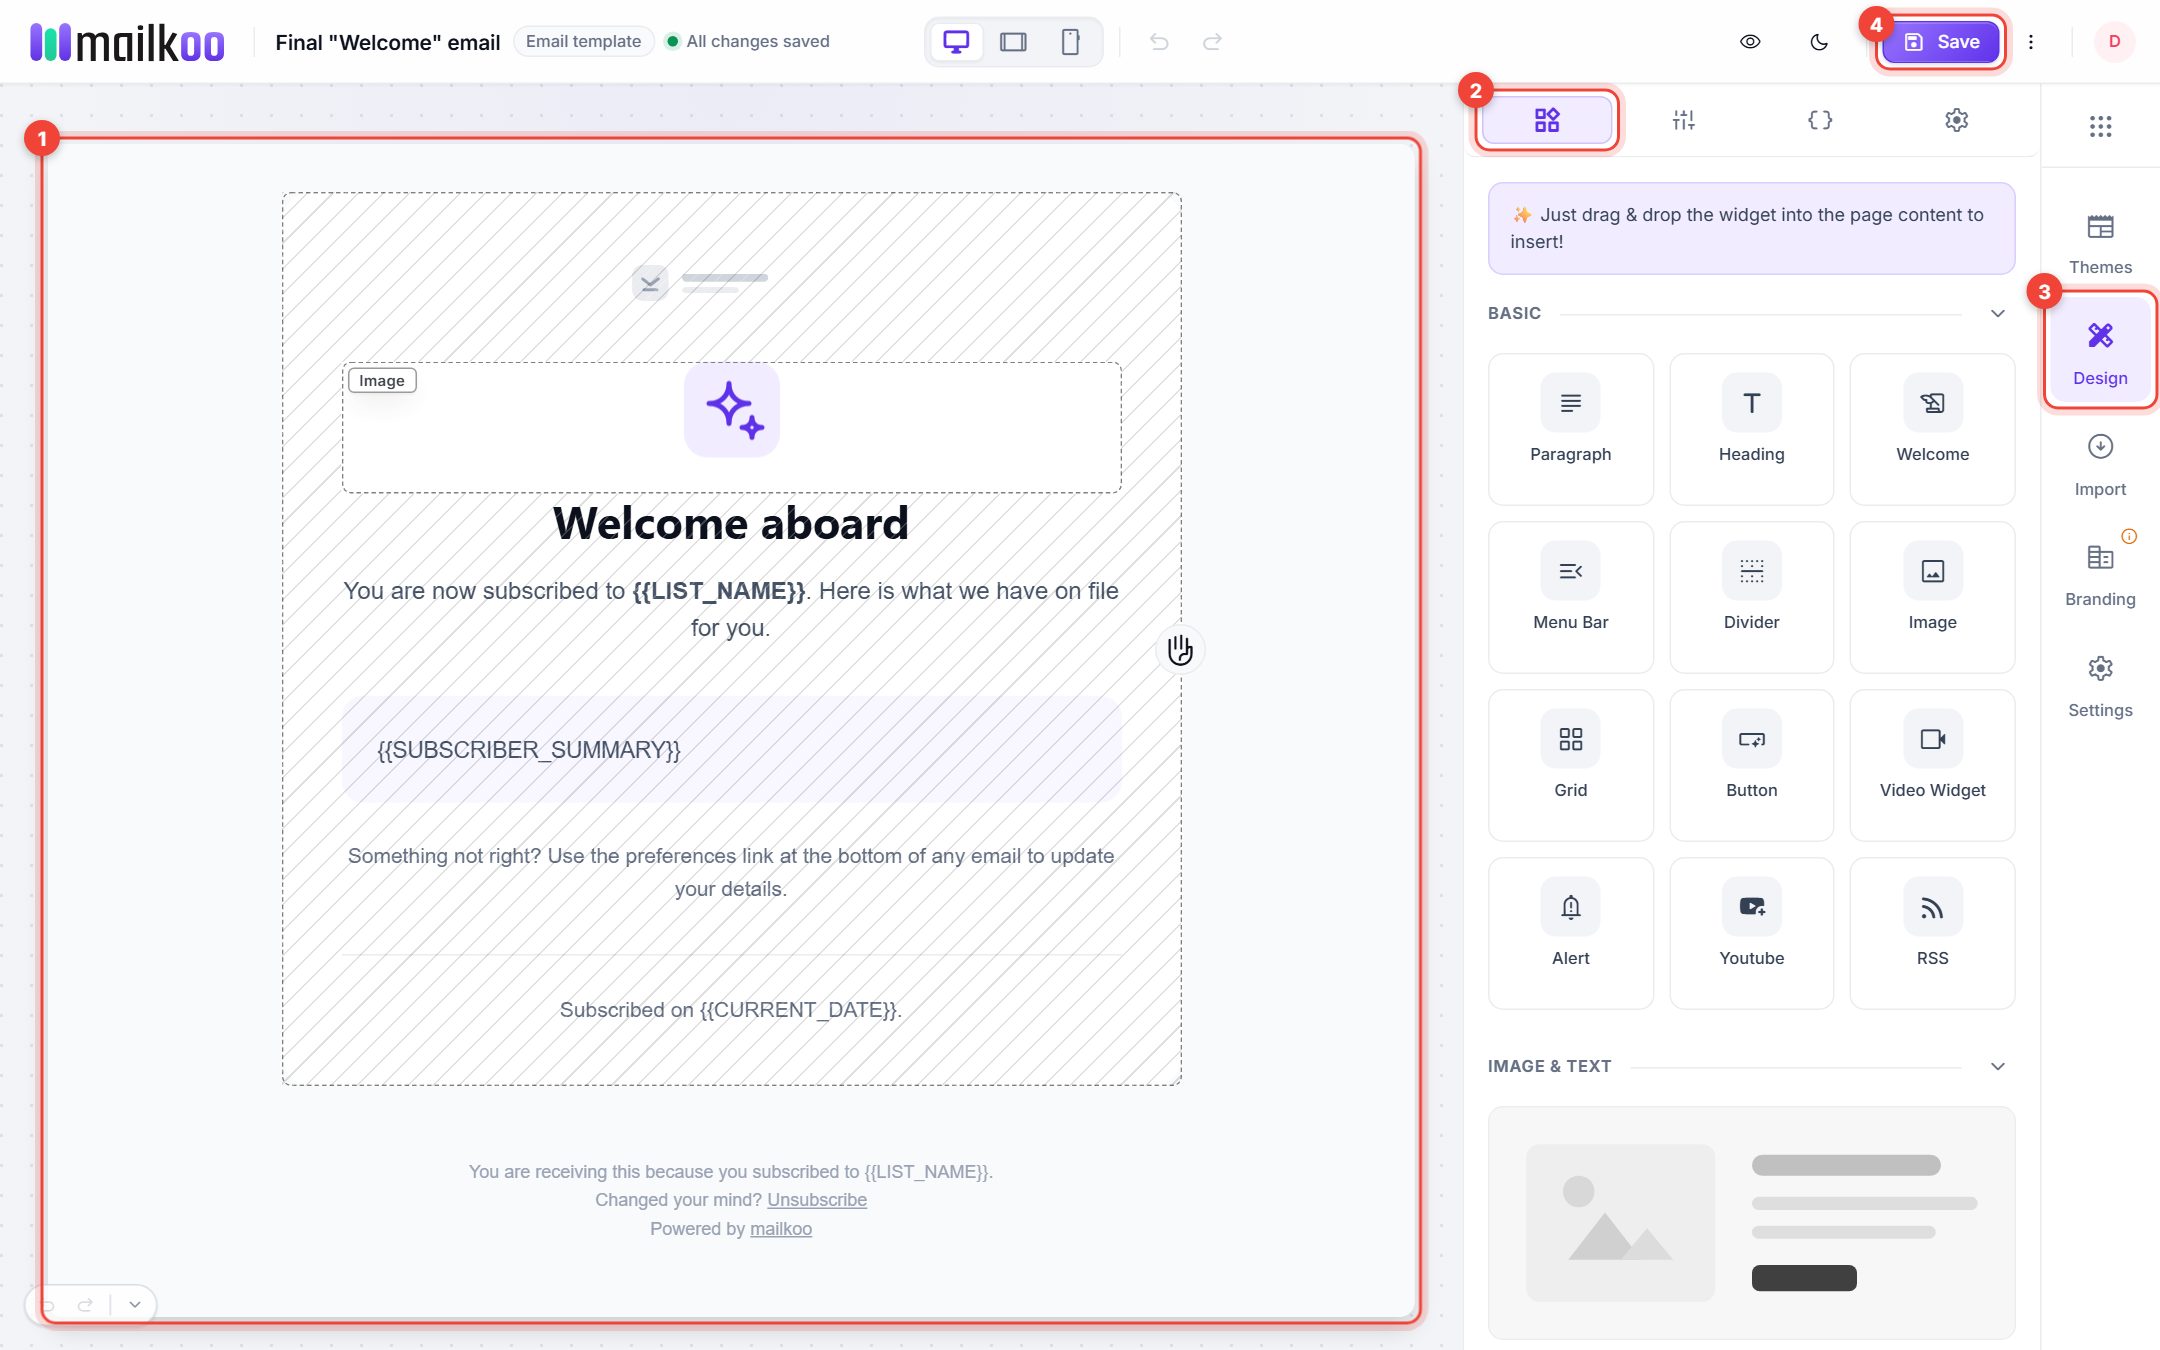Click the Email template badge
Image resolution: width=2160 pixels, height=1350 pixels.
583,41
